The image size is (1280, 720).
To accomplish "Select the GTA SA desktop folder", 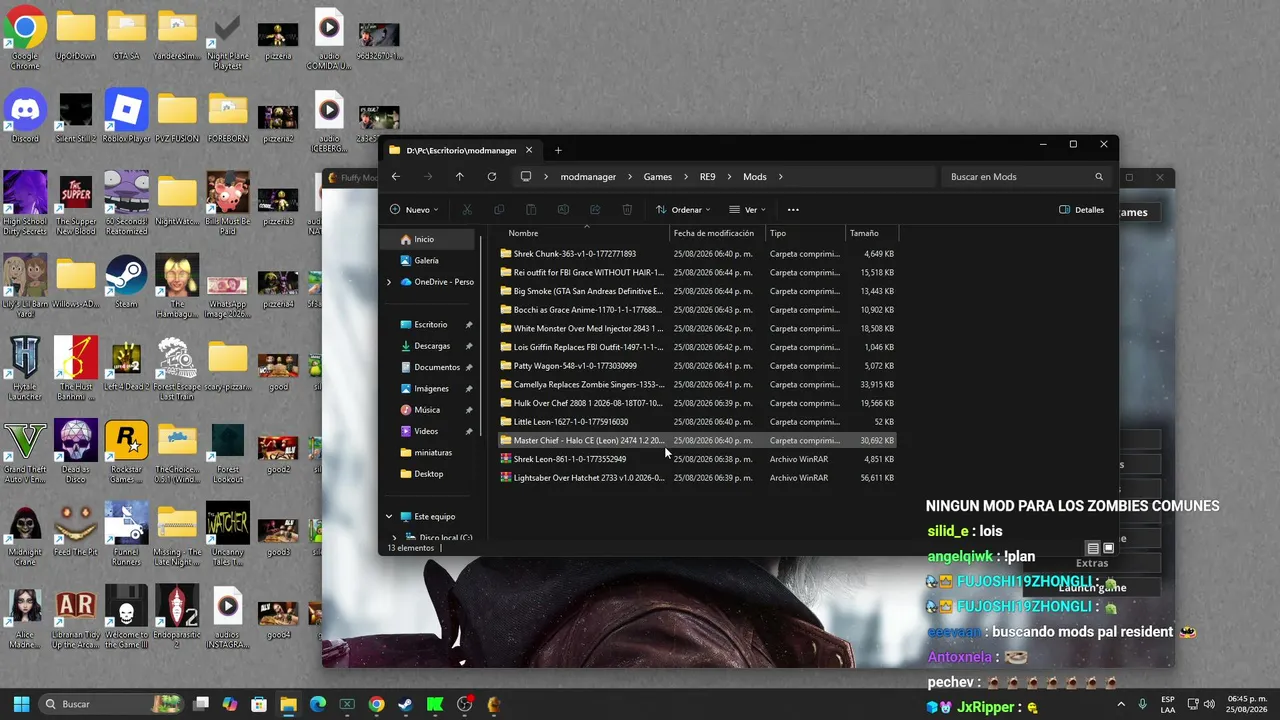I will (126, 34).
